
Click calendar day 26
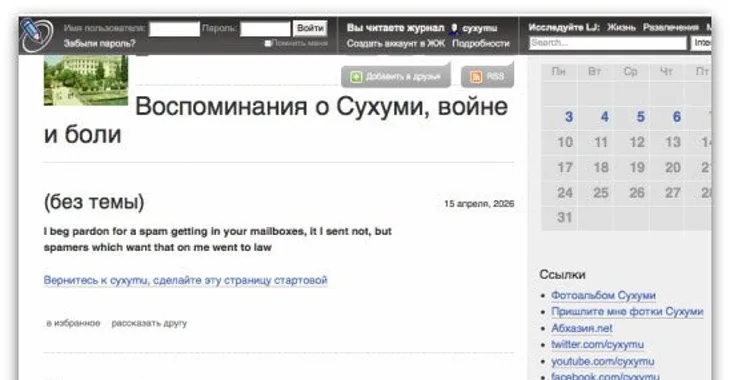point(637,192)
